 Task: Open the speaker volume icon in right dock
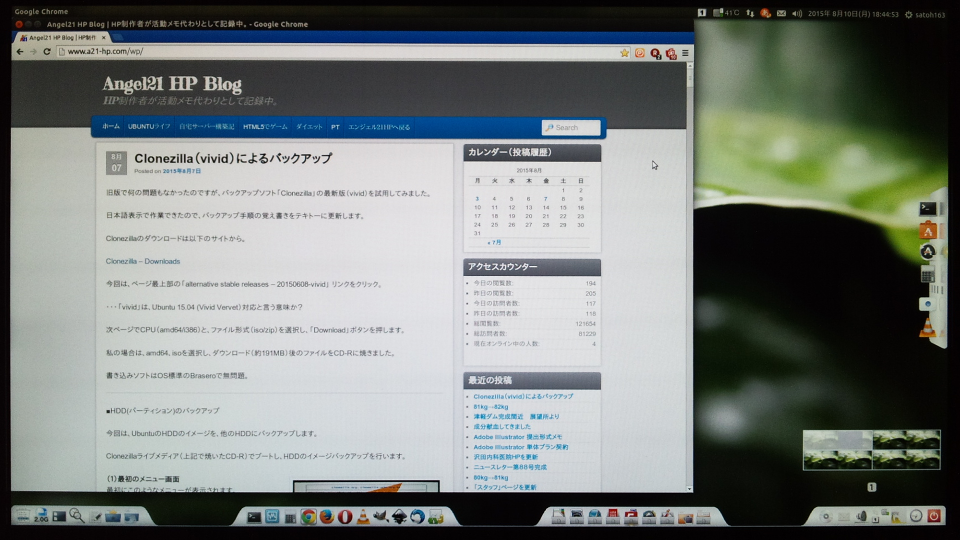tap(861, 517)
